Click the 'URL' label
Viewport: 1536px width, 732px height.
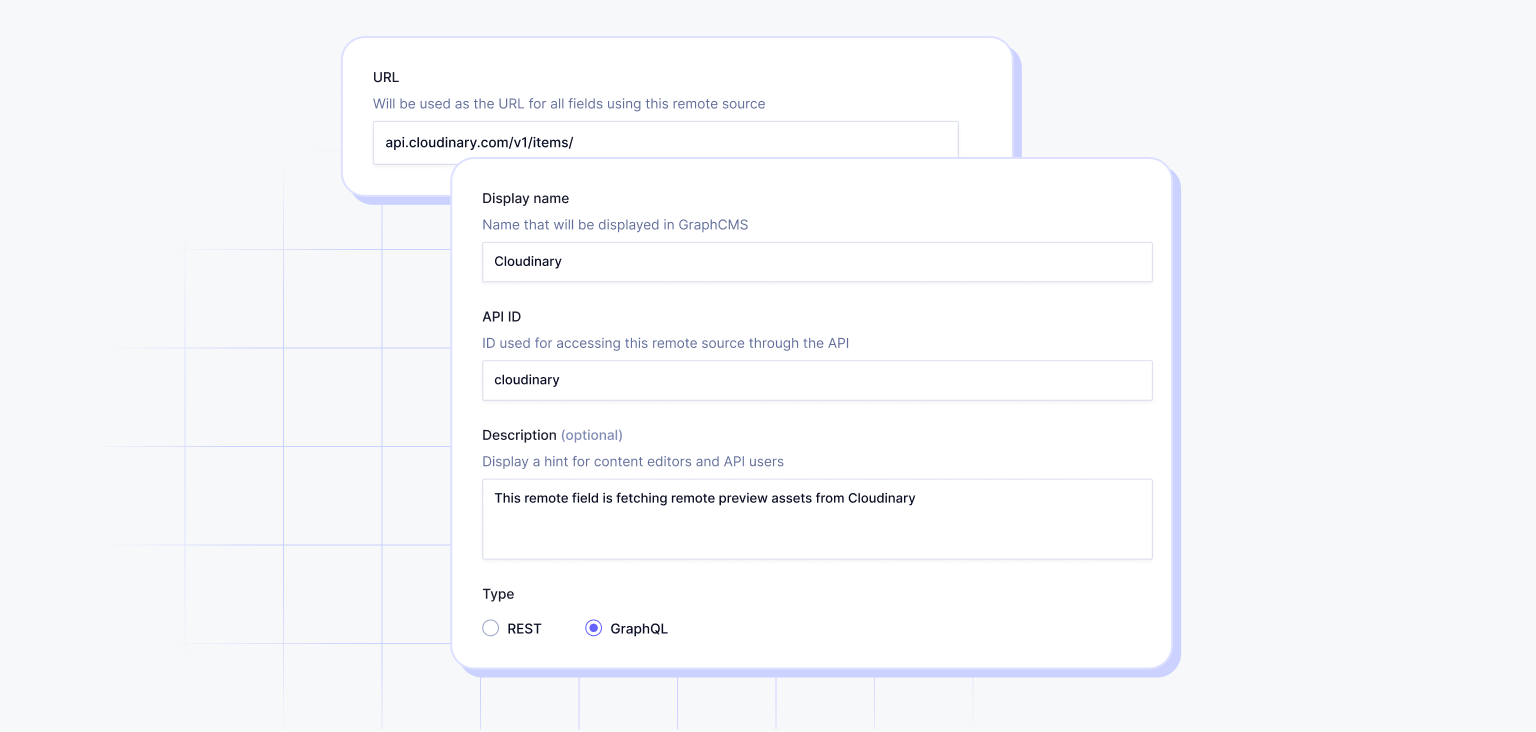tap(386, 77)
